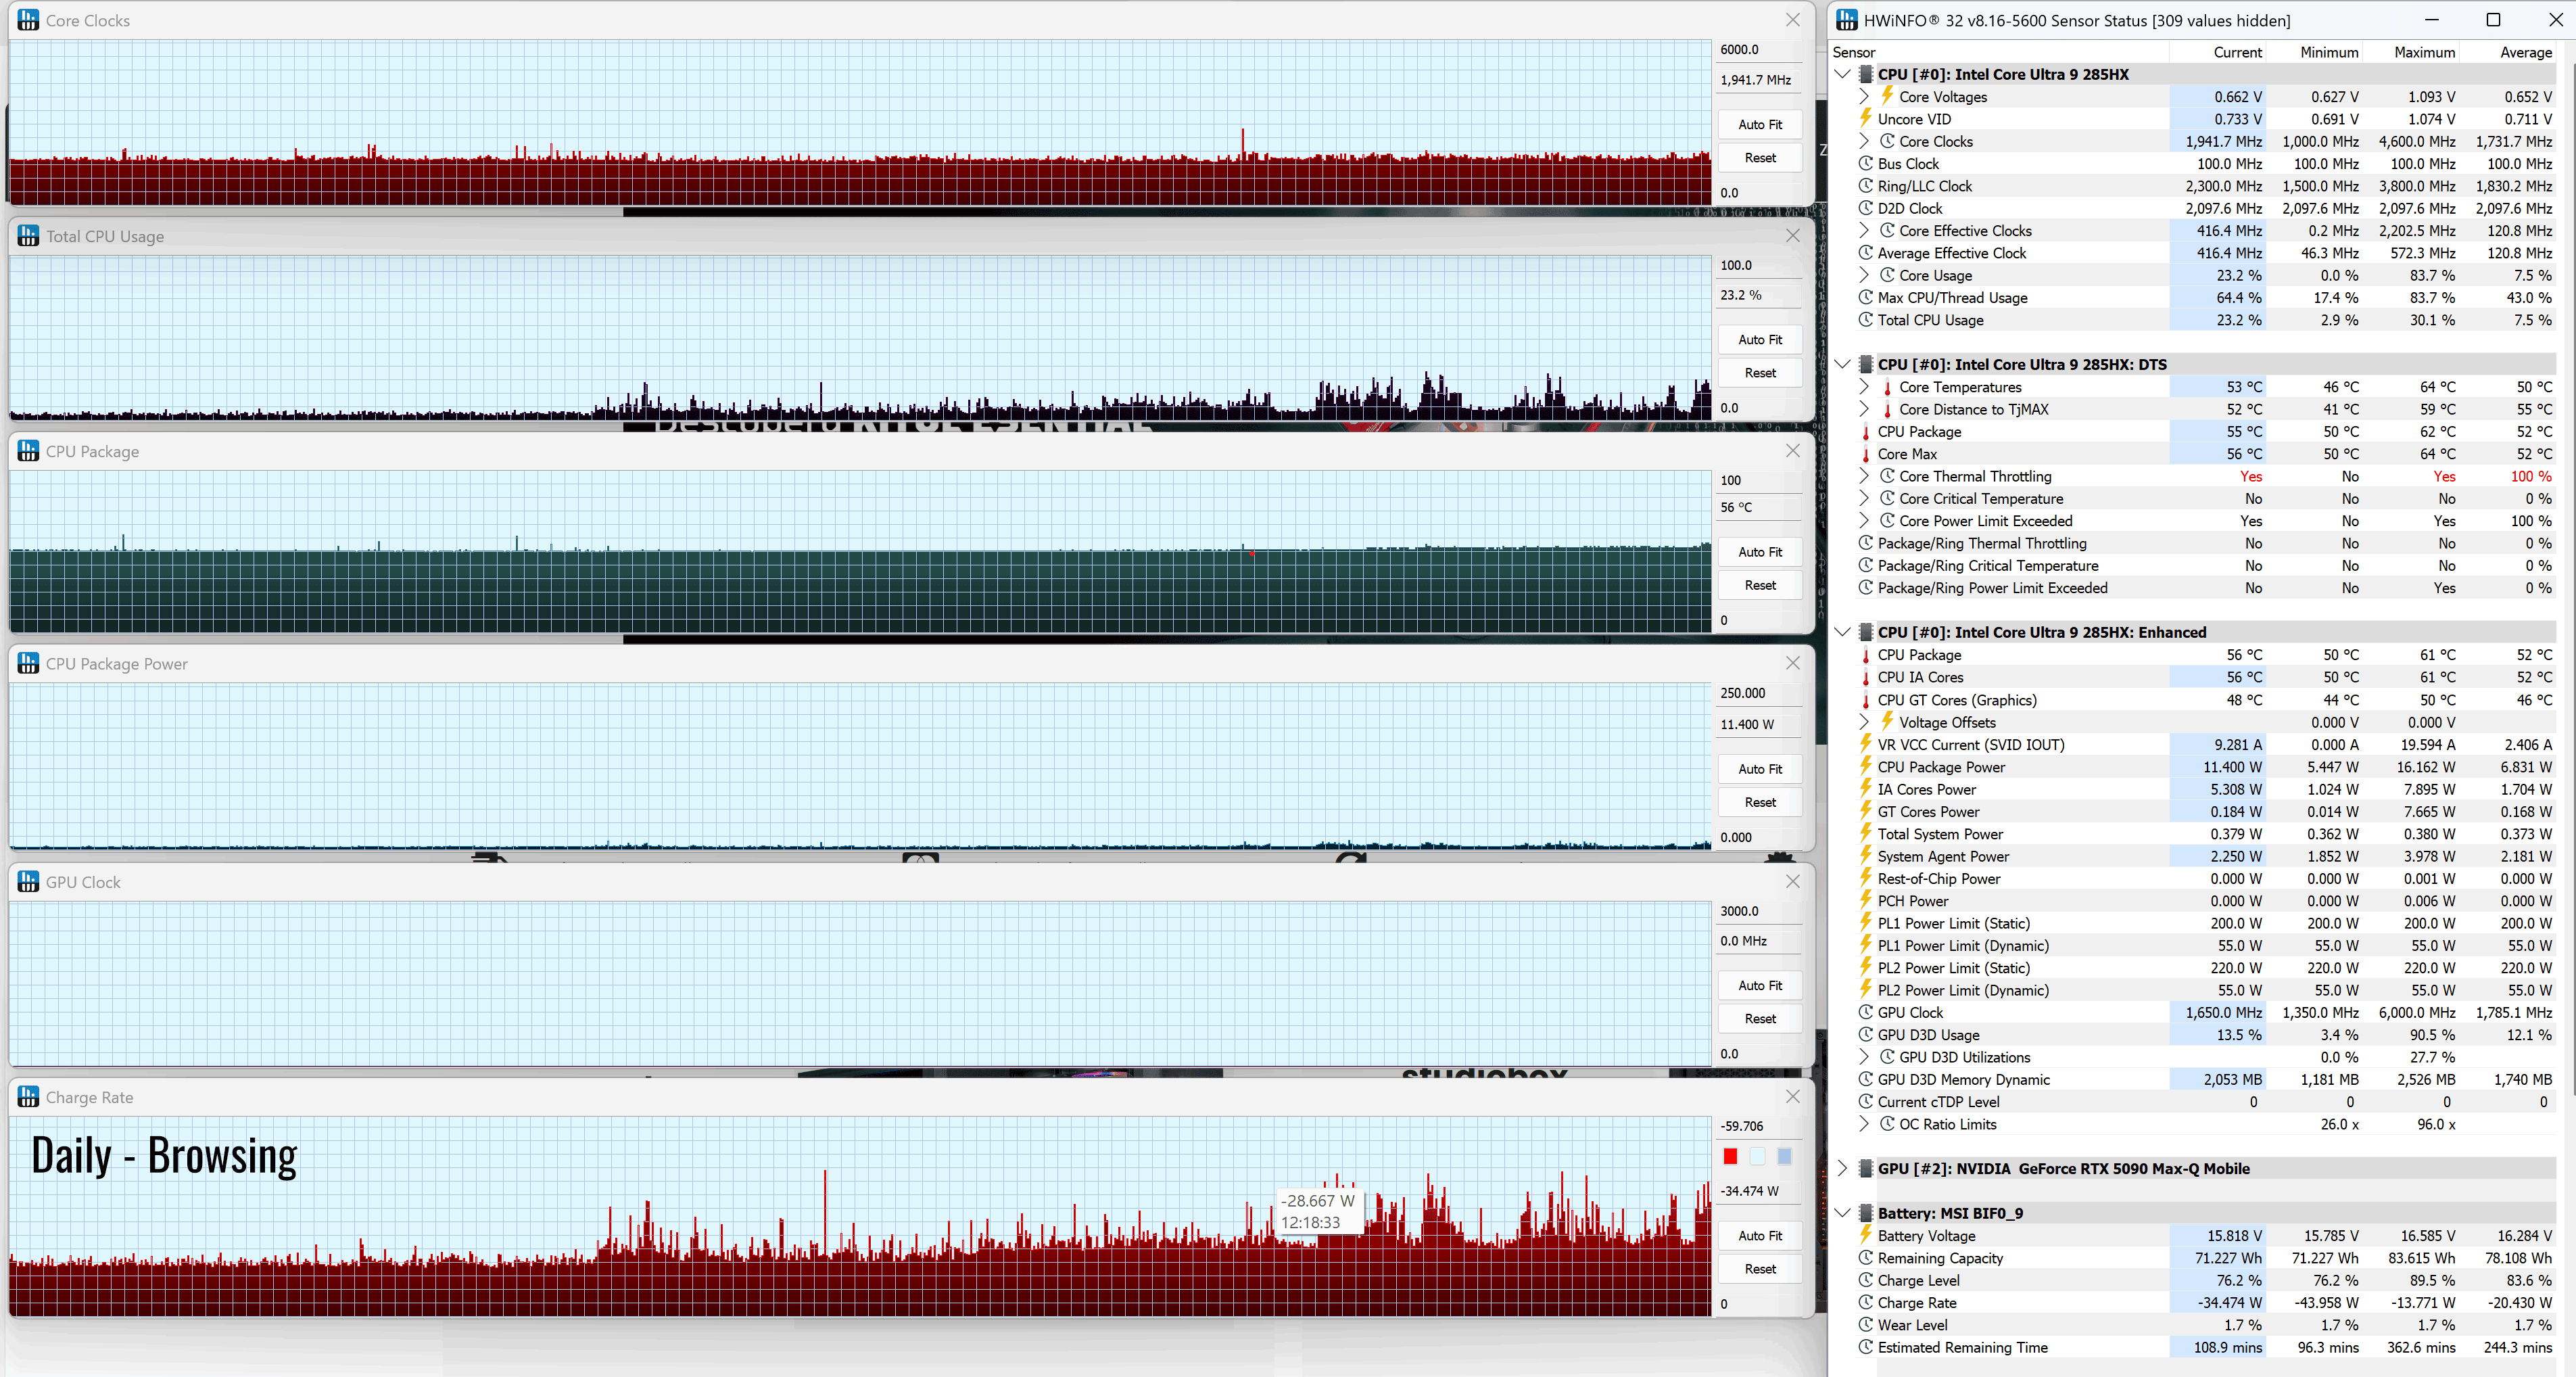This screenshot has height=1377, width=2576.
Task: Close the Charge Rate graph window
Action: click(1792, 1096)
